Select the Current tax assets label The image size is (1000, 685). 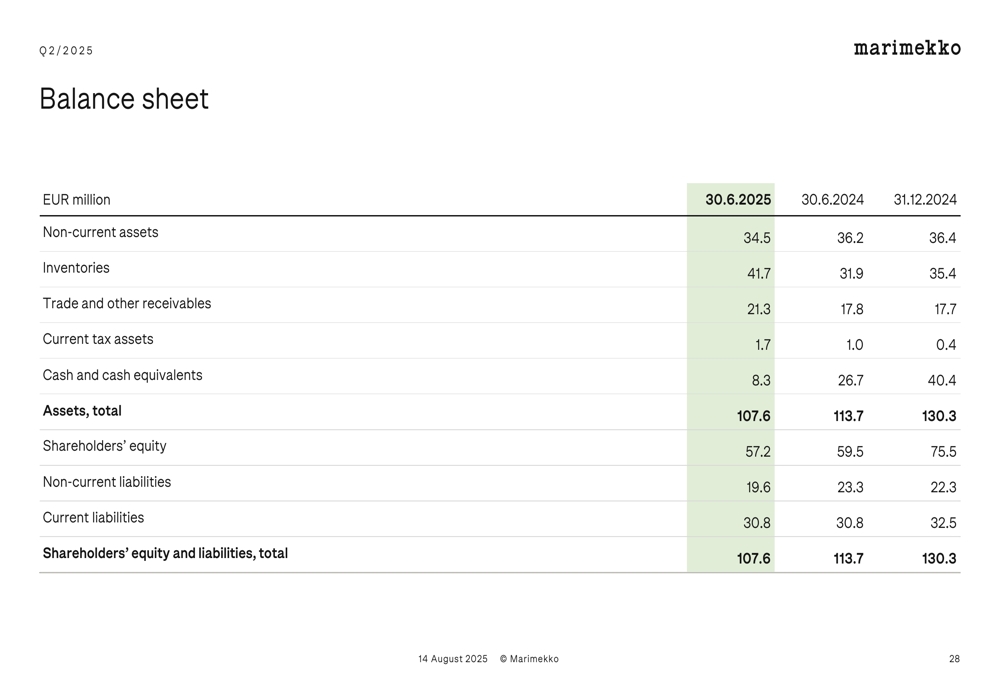(98, 339)
